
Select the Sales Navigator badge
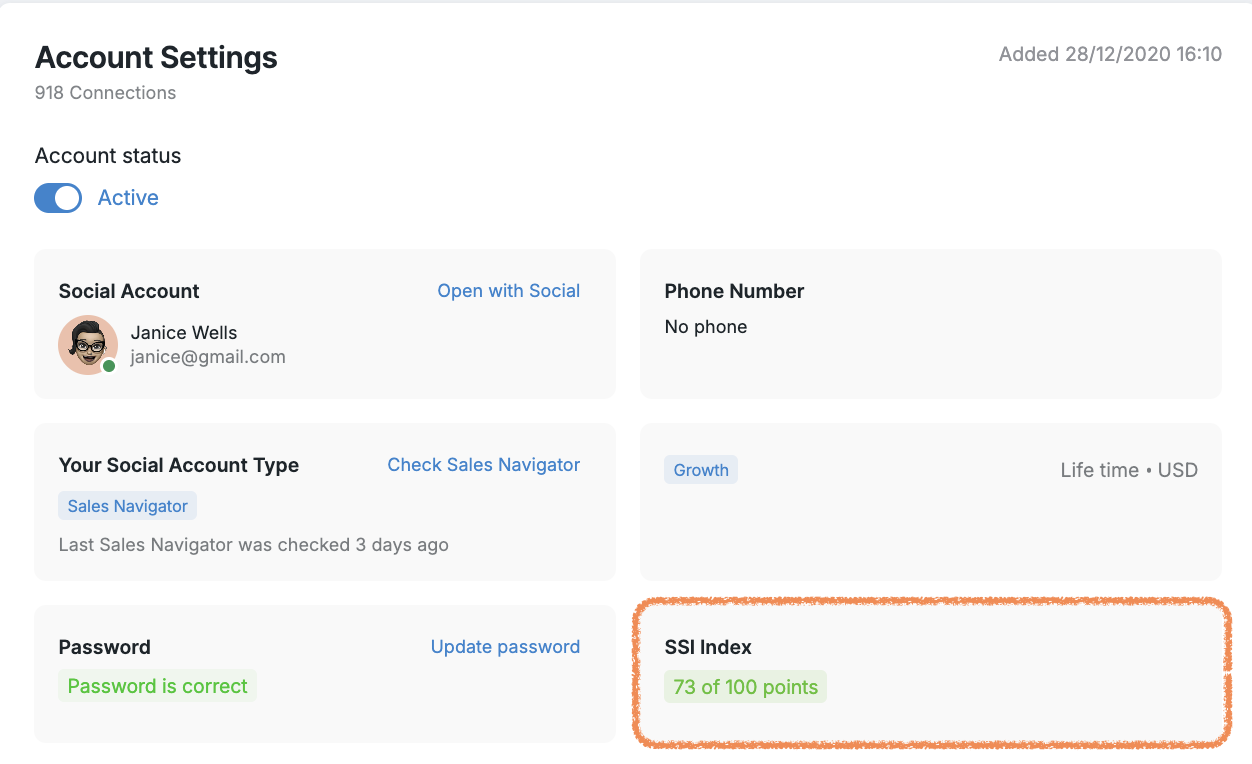click(127, 506)
